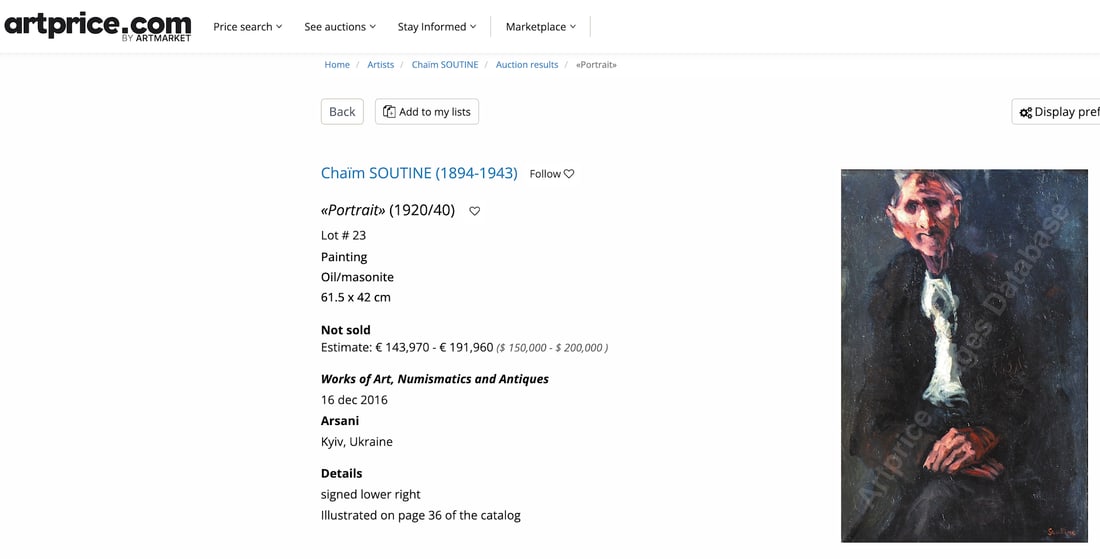Click the Back button
Screen dimensions: 1100x559
342,112
